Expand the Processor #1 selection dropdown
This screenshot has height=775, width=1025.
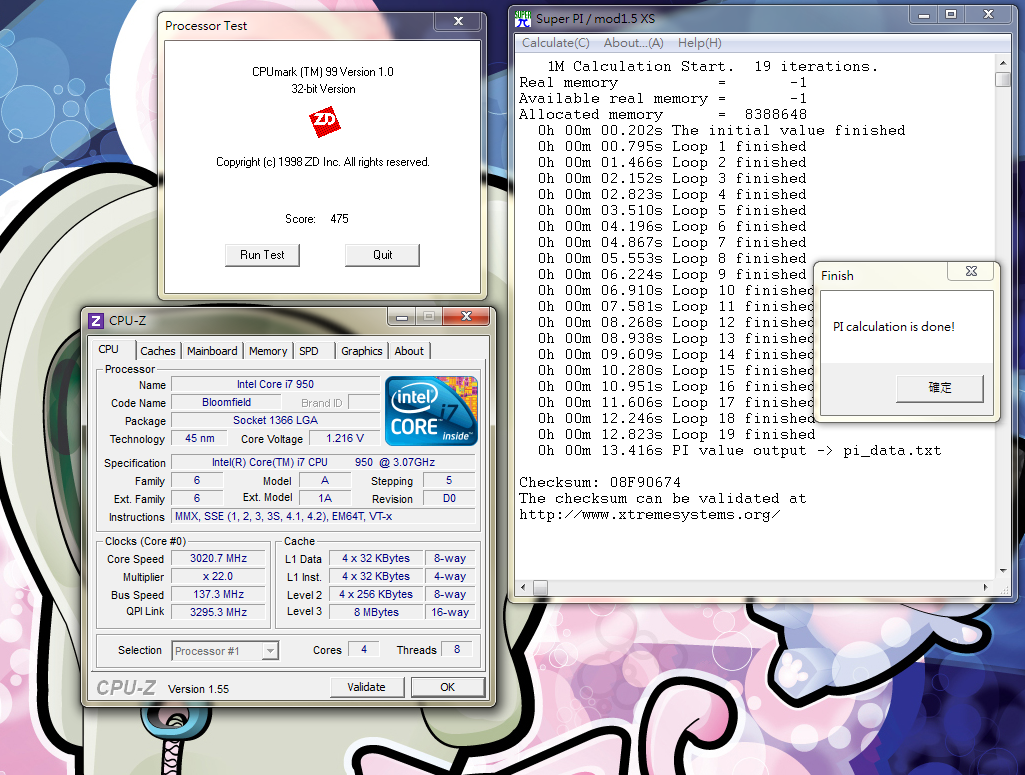[269, 651]
